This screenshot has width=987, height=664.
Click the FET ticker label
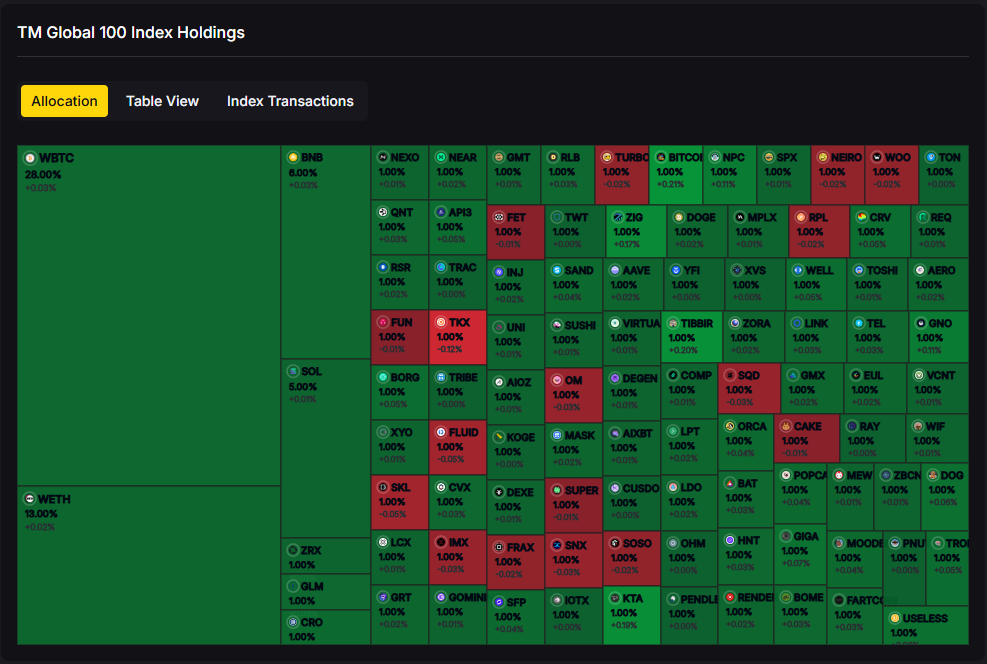tap(516, 217)
